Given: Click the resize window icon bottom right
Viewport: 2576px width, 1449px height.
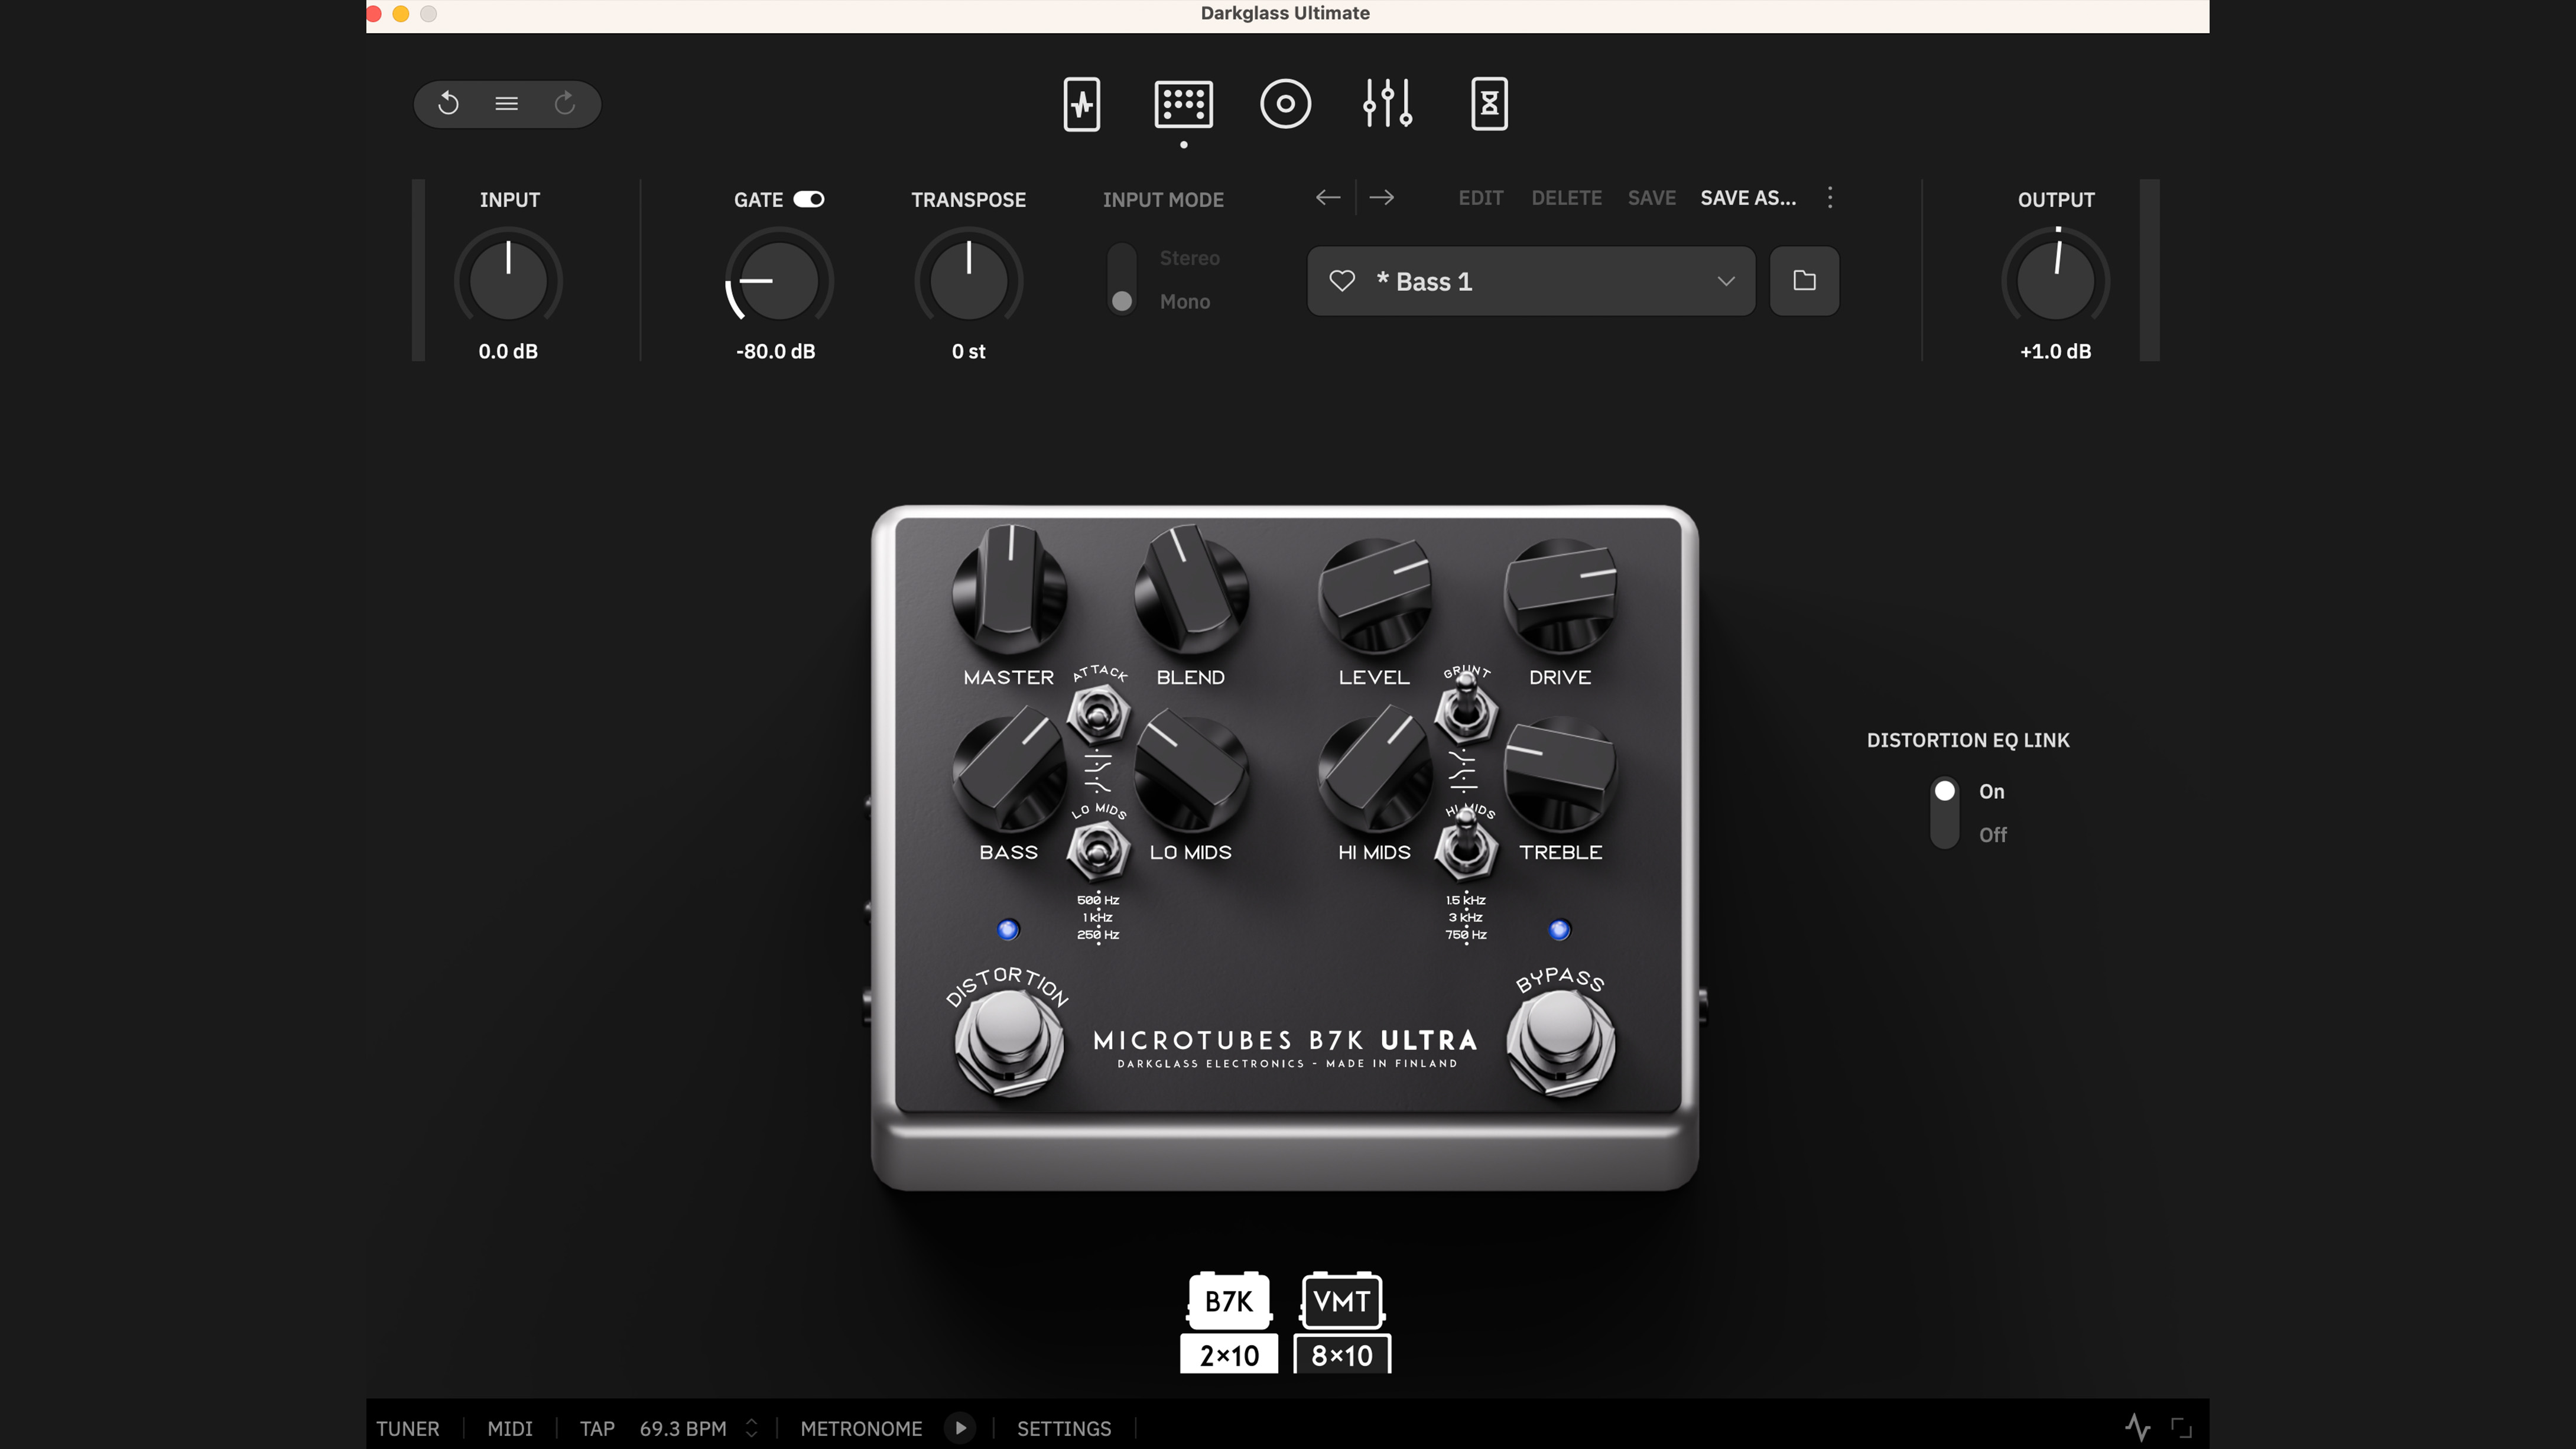Looking at the screenshot, I should 2182,1427.
